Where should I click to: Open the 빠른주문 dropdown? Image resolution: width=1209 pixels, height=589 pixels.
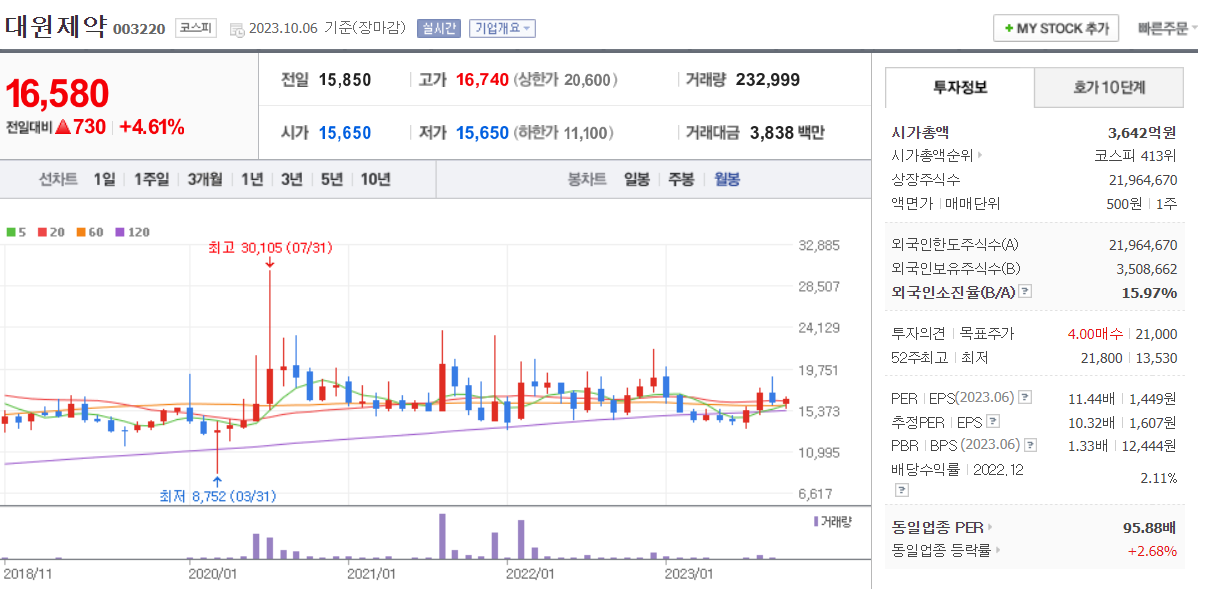pos(1168,28)
